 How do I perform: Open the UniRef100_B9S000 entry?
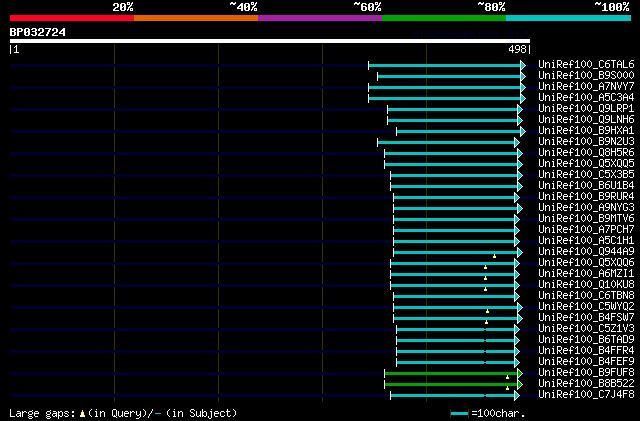[586, 76]
